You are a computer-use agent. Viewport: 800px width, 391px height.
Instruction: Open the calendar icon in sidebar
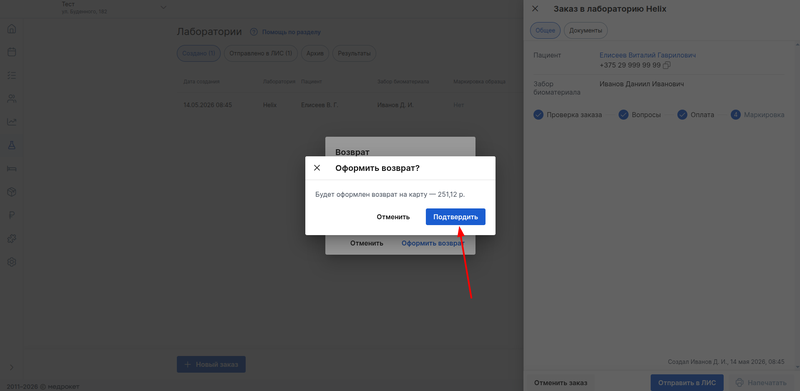[12, 52]
